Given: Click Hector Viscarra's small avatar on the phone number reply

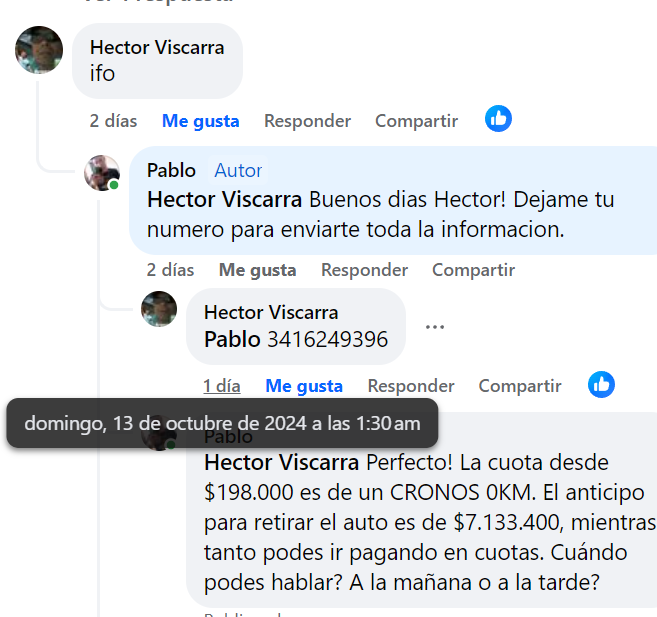Looking at the screenshot, I should 159,309.
